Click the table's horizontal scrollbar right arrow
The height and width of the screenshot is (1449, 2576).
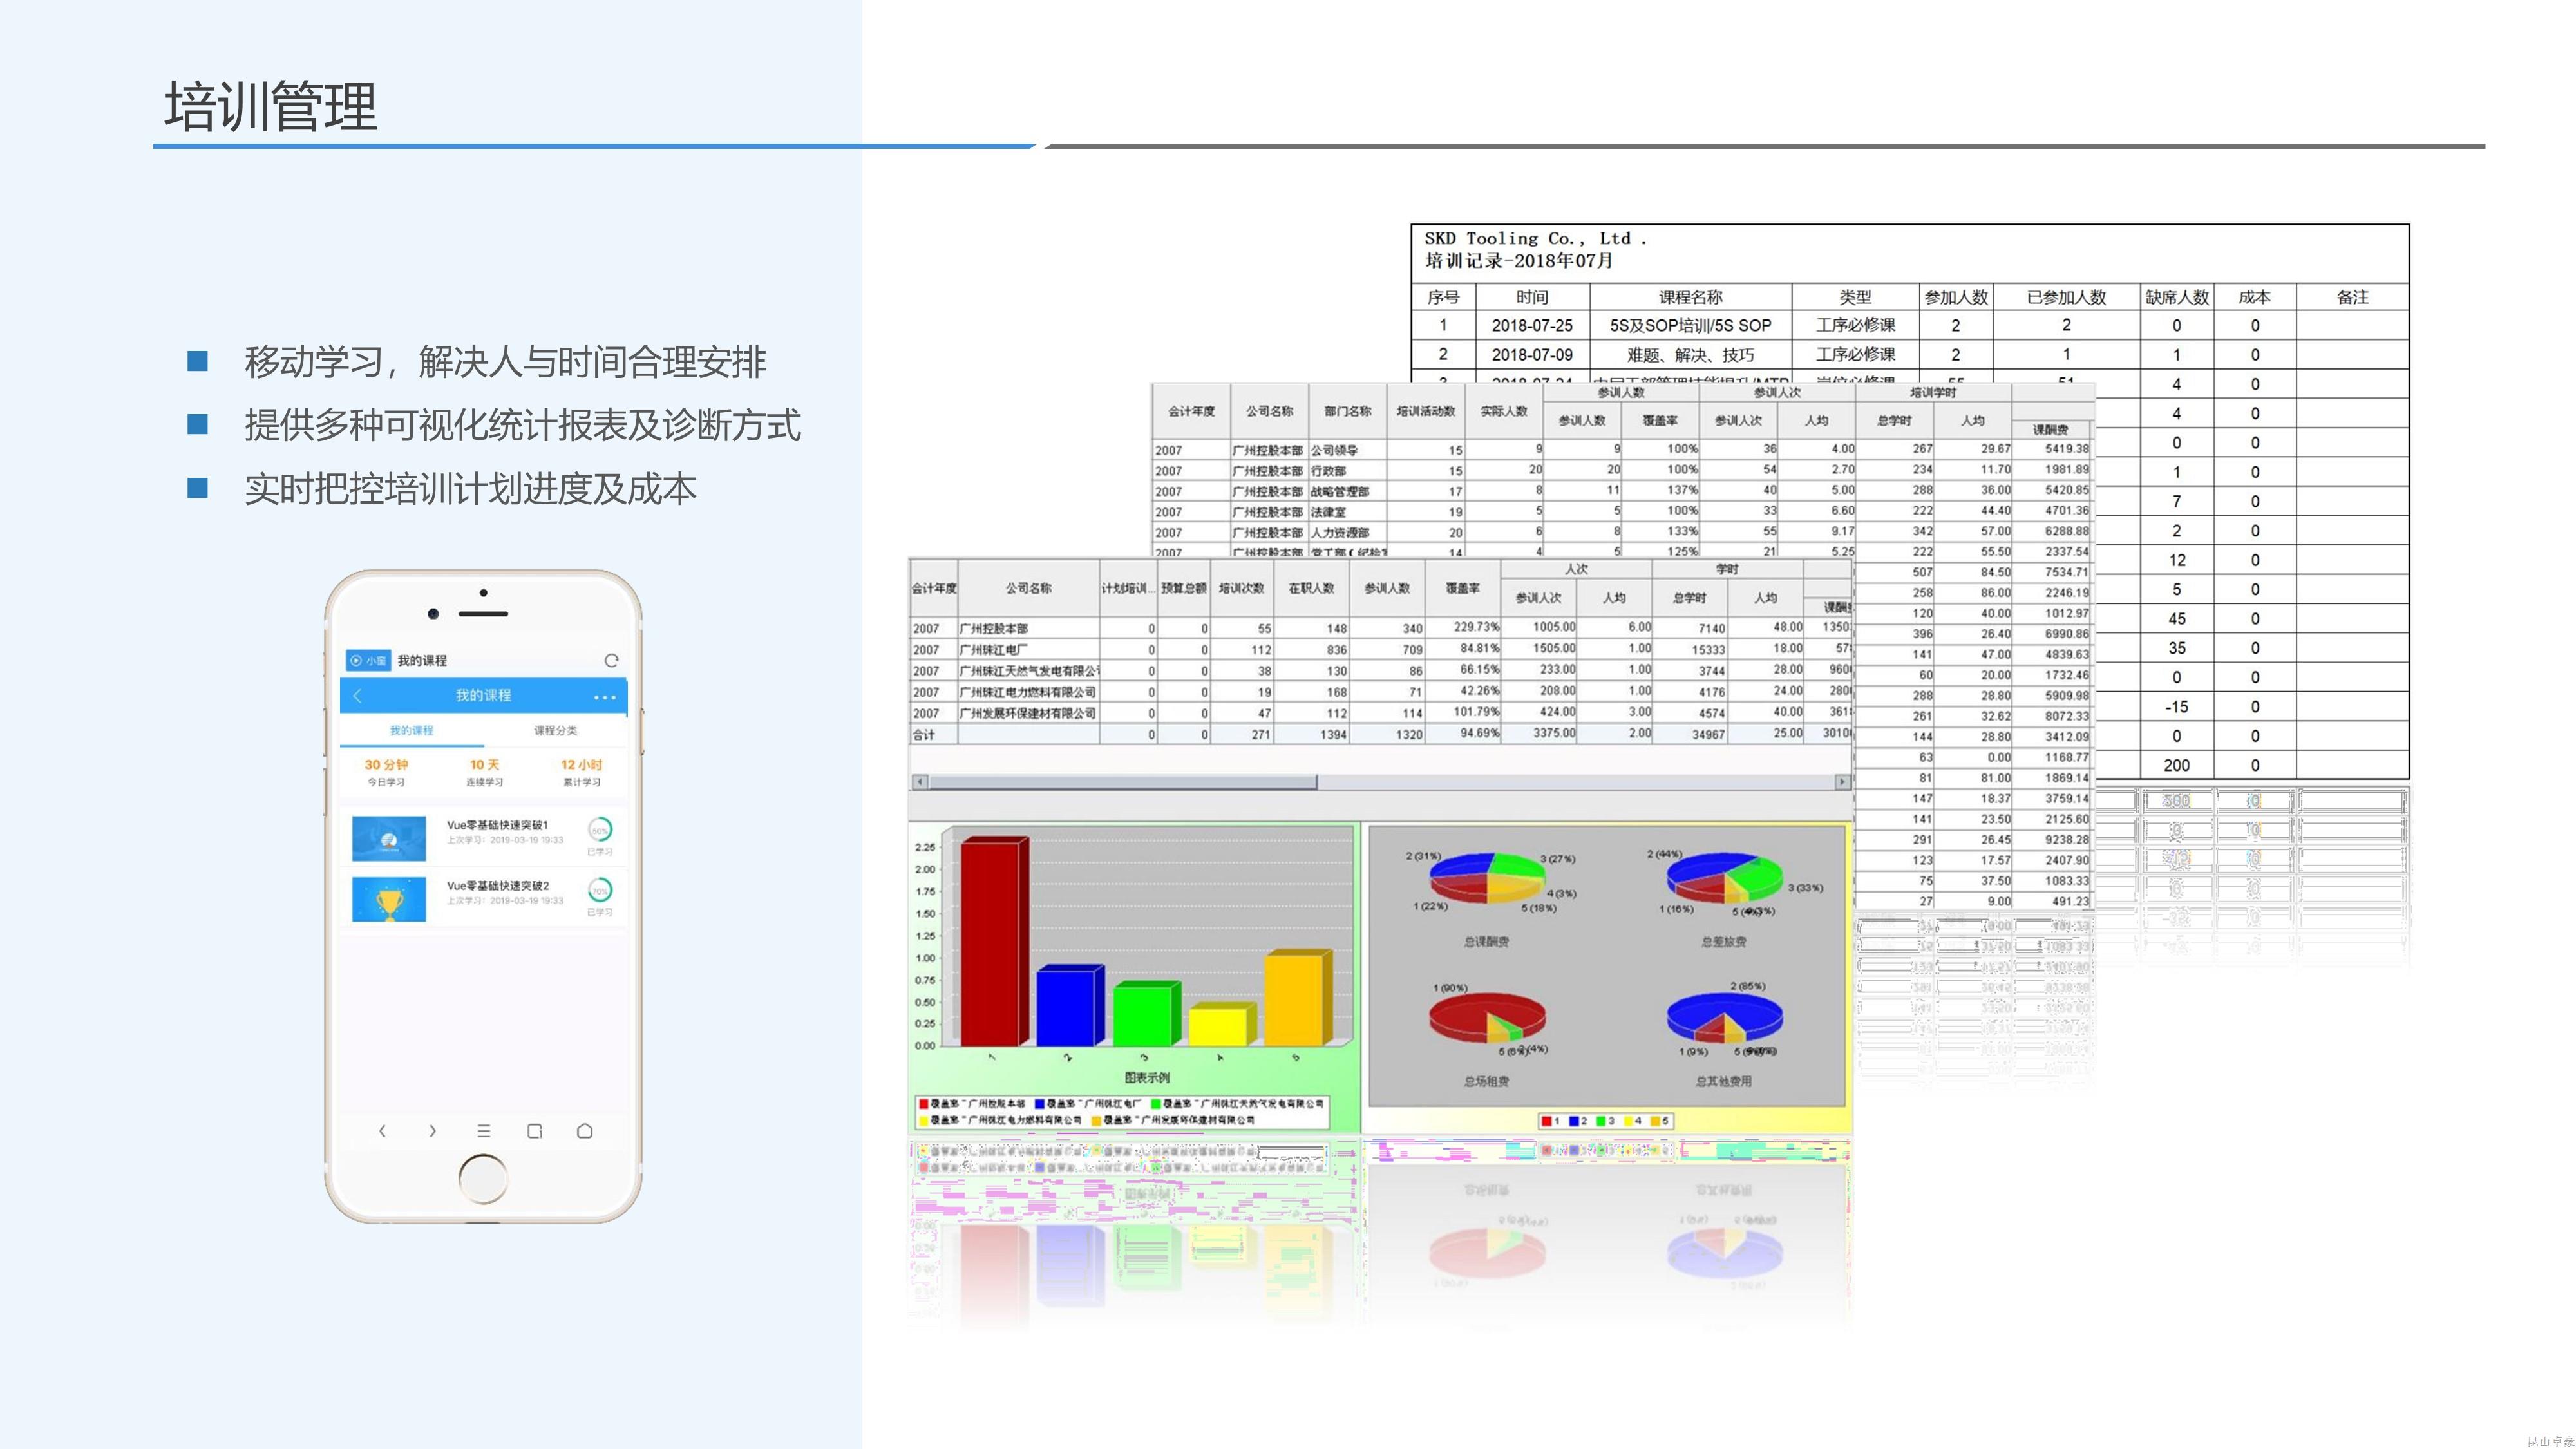click(1842, 782)
